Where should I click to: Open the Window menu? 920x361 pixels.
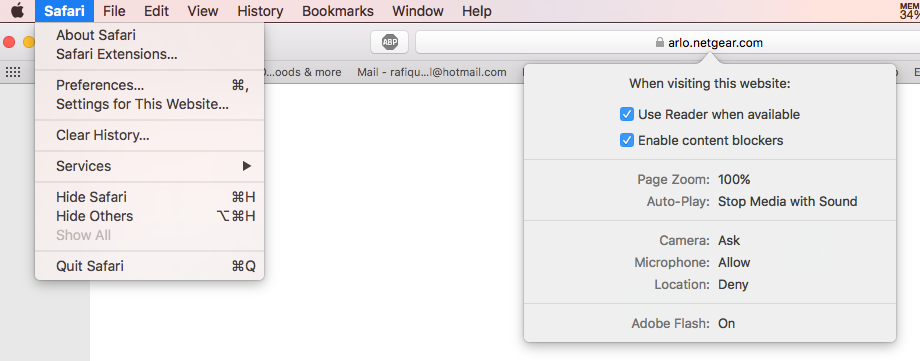pyautogui.click(x=417, y=11)
